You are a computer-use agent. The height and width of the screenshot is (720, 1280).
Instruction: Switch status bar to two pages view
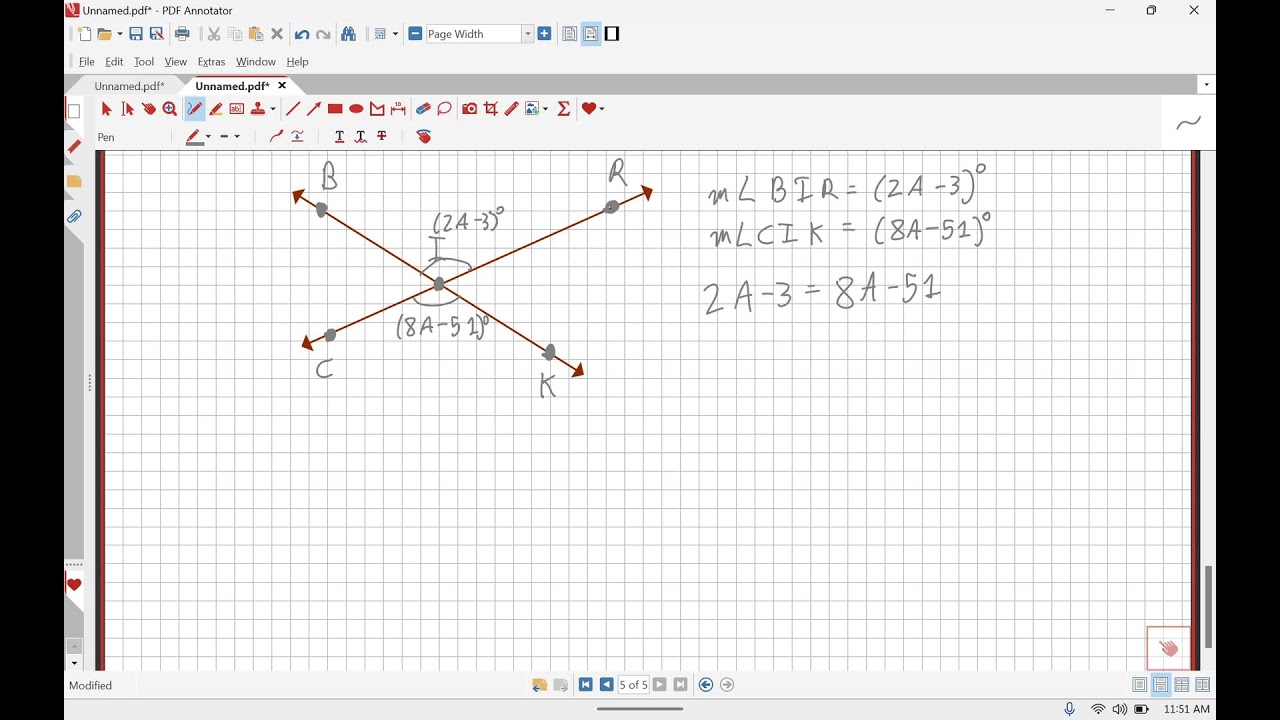pyautogui.click(x=1182, y=685)
